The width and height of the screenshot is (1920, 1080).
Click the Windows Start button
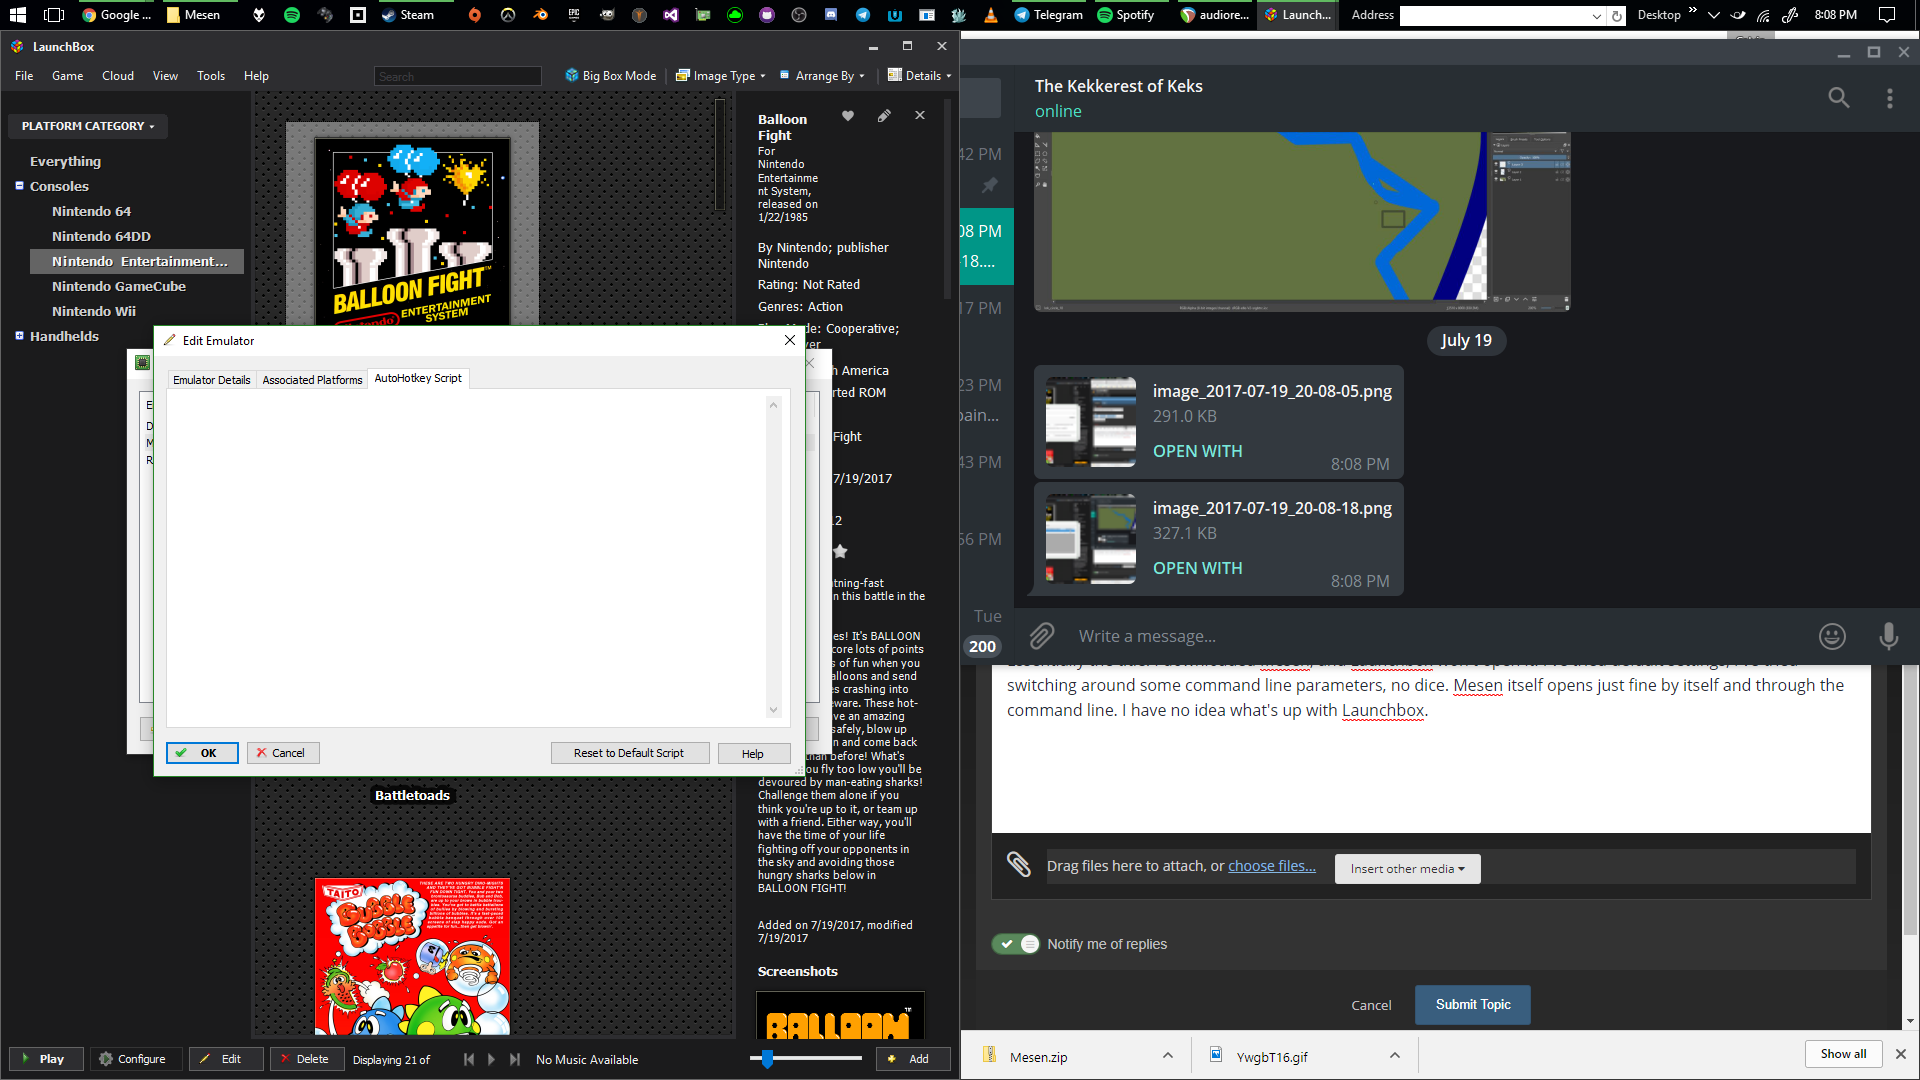pos(18,15)
